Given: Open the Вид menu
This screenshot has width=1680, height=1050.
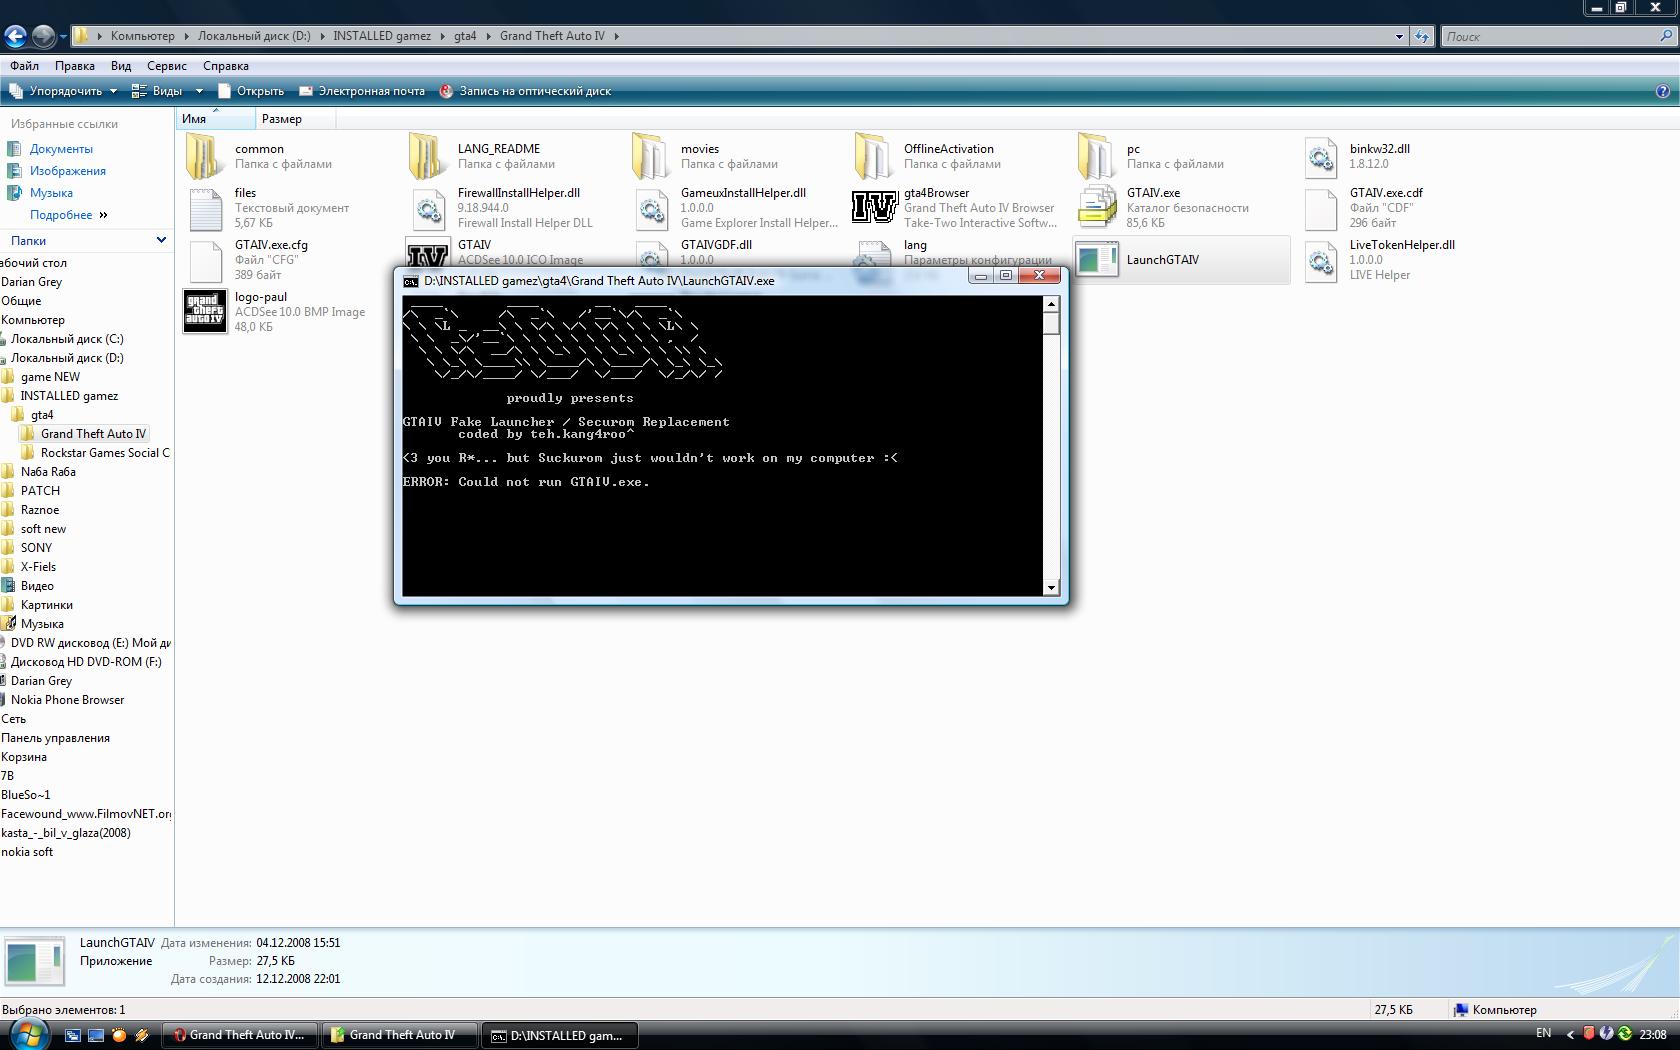Looking at the screenshot, I should (x=121, y=66).
